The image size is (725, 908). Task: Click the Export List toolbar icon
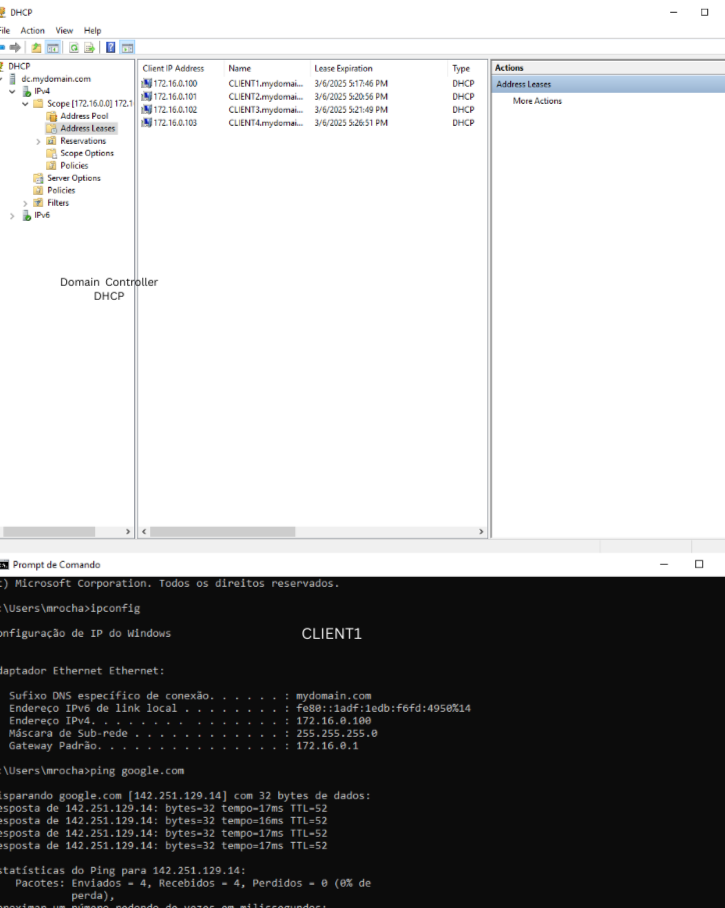point(89,47)
